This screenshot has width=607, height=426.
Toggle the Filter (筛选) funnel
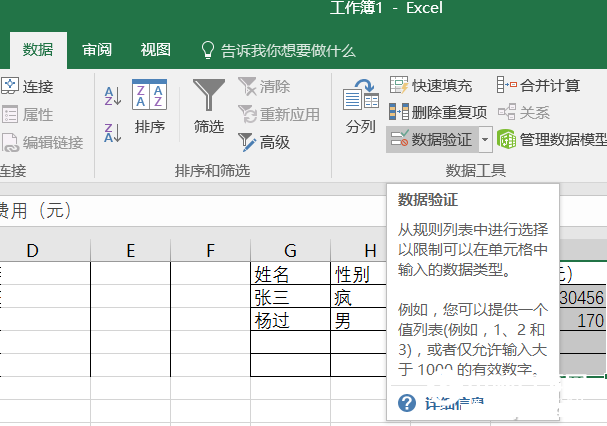(209, 106)
